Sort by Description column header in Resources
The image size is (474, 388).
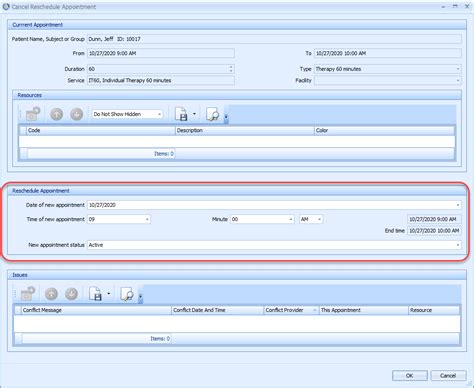coord(245,130)
